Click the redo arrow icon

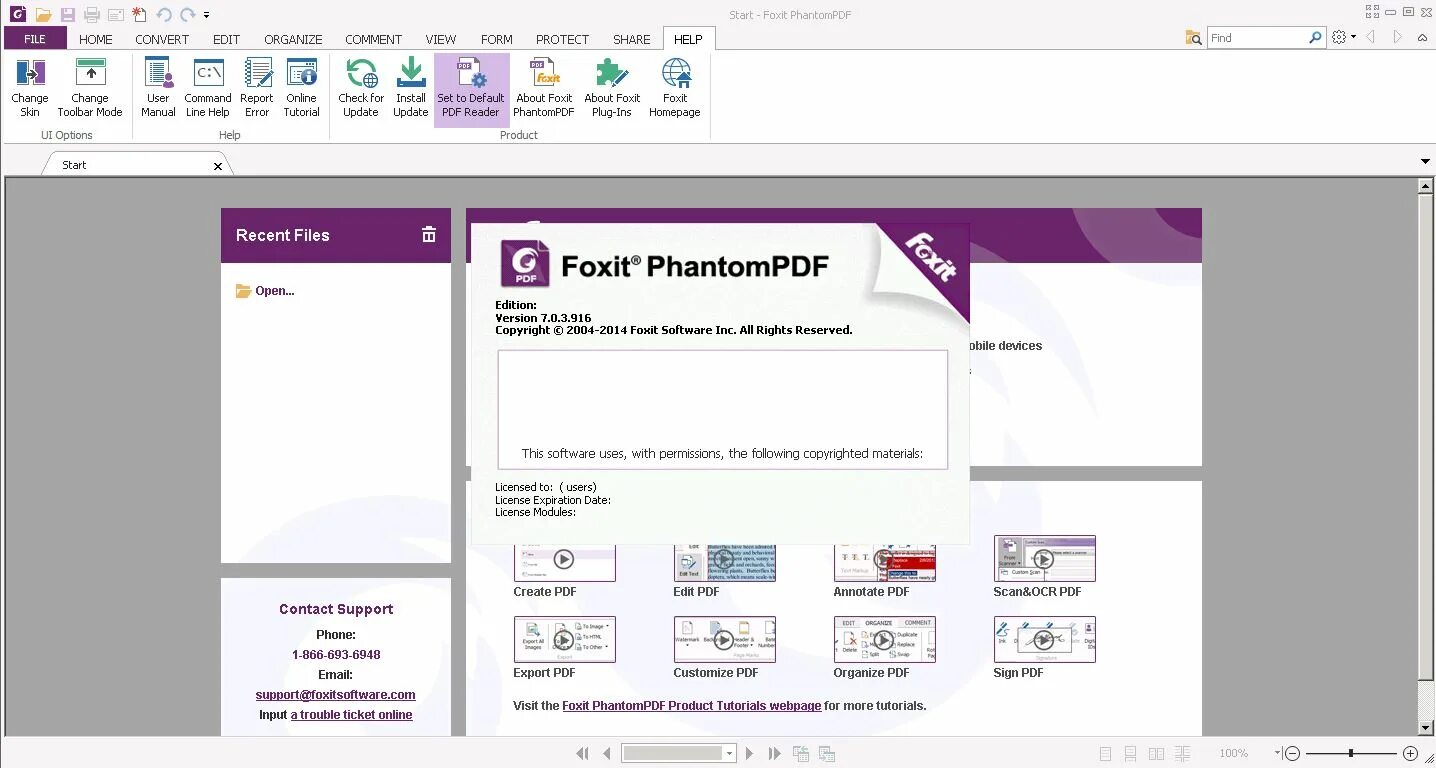tap(187, 14)
